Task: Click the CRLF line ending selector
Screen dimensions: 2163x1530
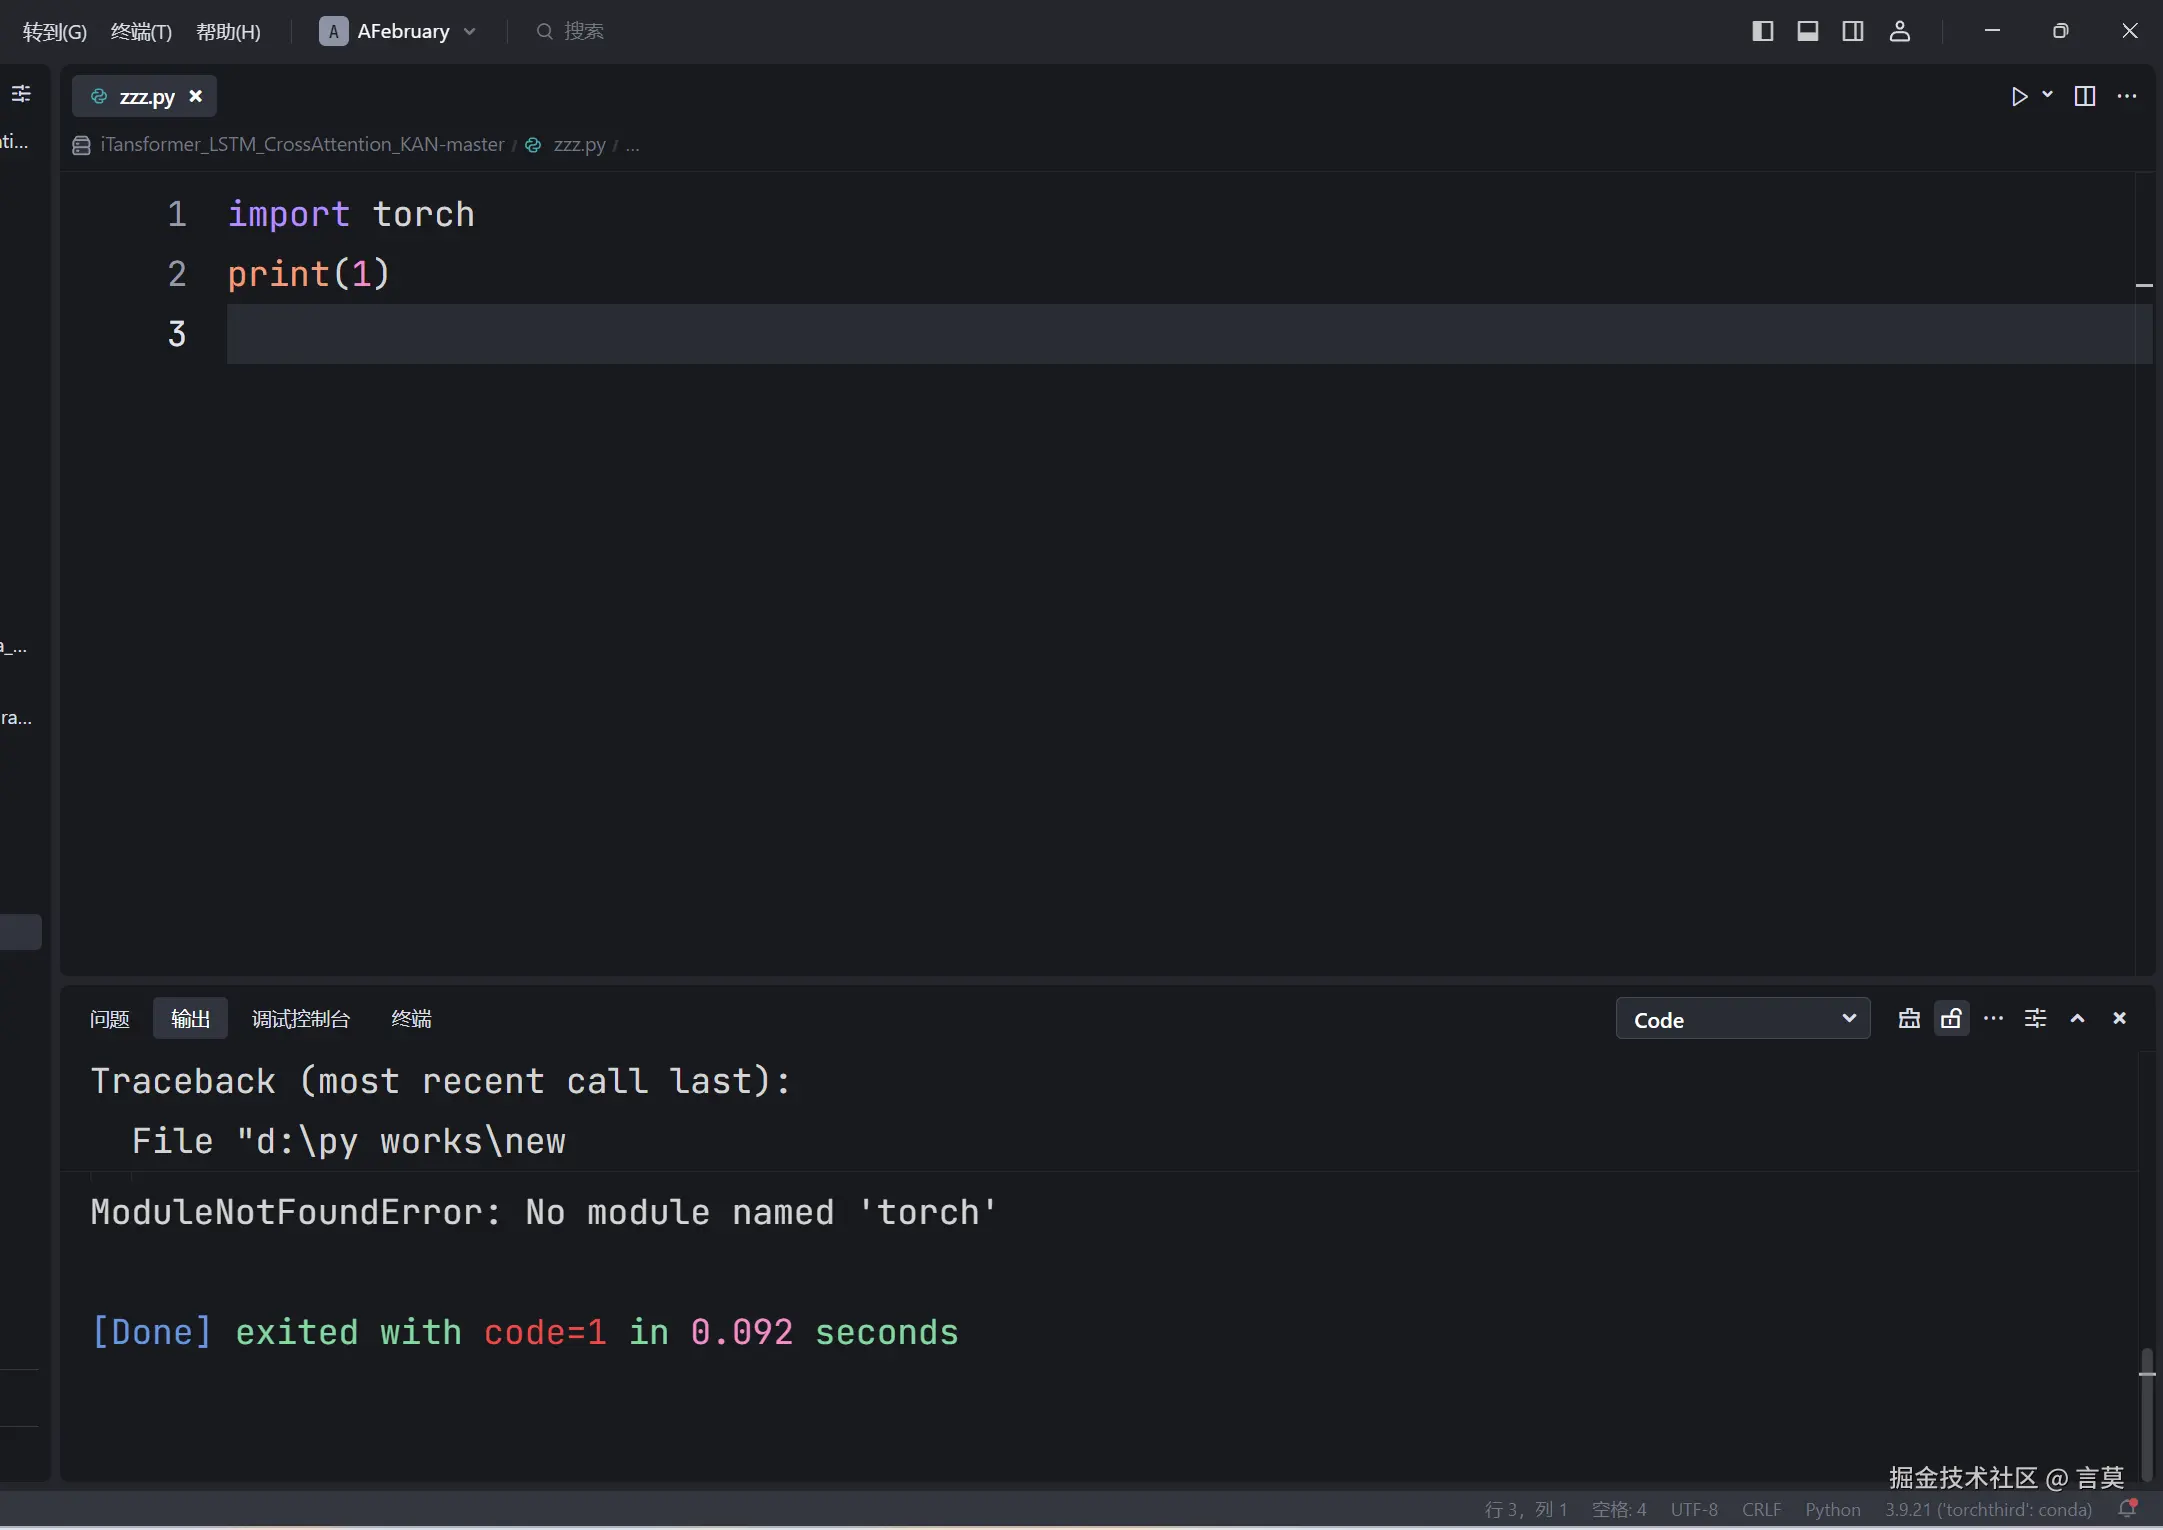Action: [x=1761, y=1509]
